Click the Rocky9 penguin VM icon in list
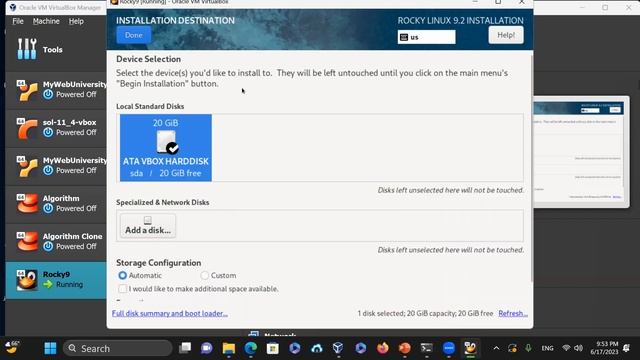Image resolution: width=640 pixels, height=360 pixels. tap(27, 280)
